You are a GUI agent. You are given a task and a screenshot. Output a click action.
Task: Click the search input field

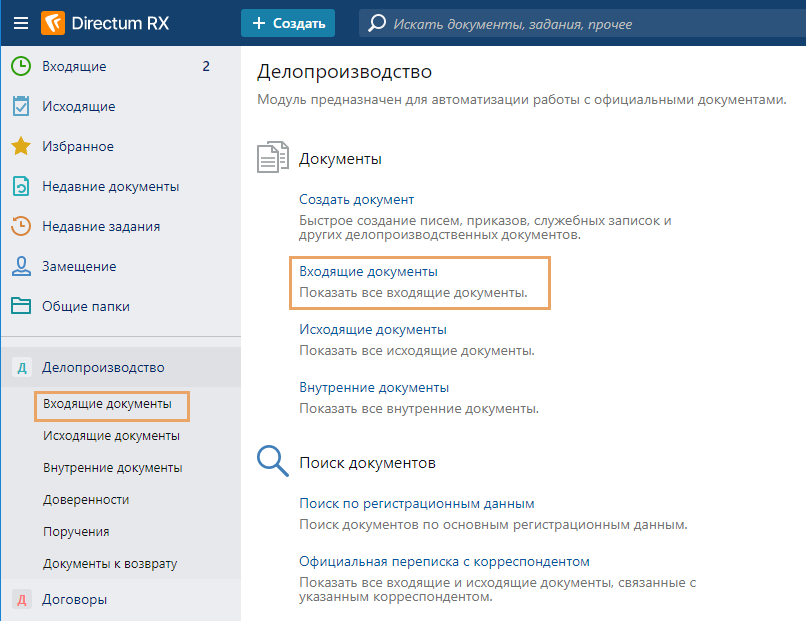coord(580,23)
